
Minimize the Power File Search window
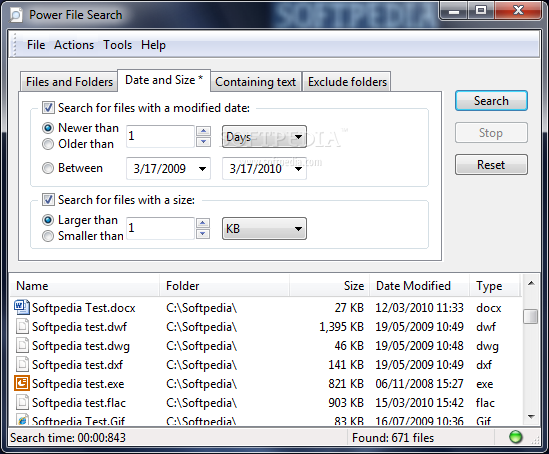[x=454, y=11]
